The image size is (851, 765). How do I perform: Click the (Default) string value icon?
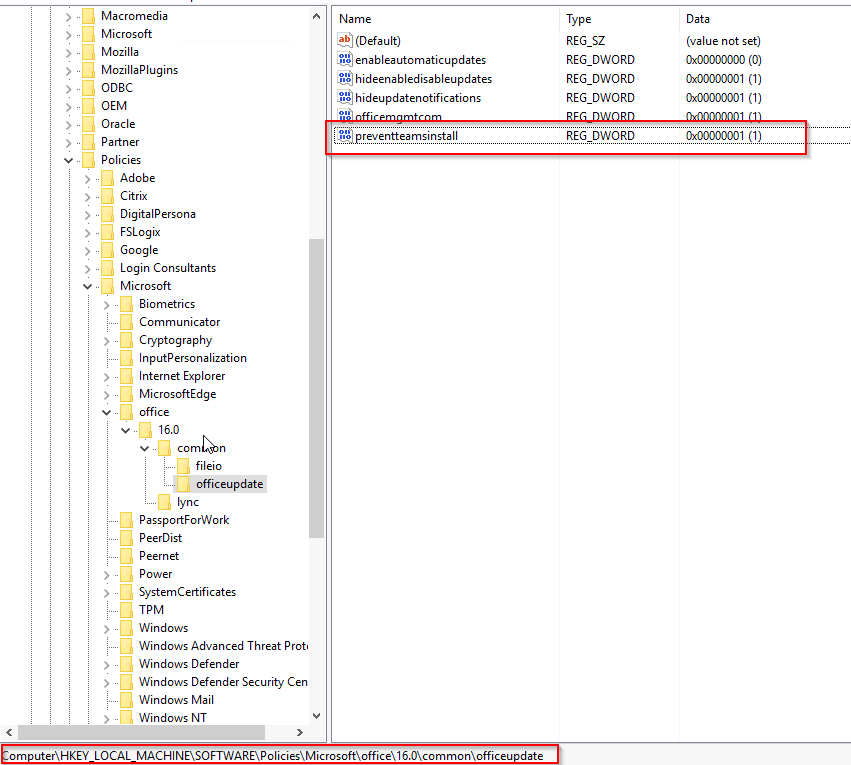tap(345, 40)
